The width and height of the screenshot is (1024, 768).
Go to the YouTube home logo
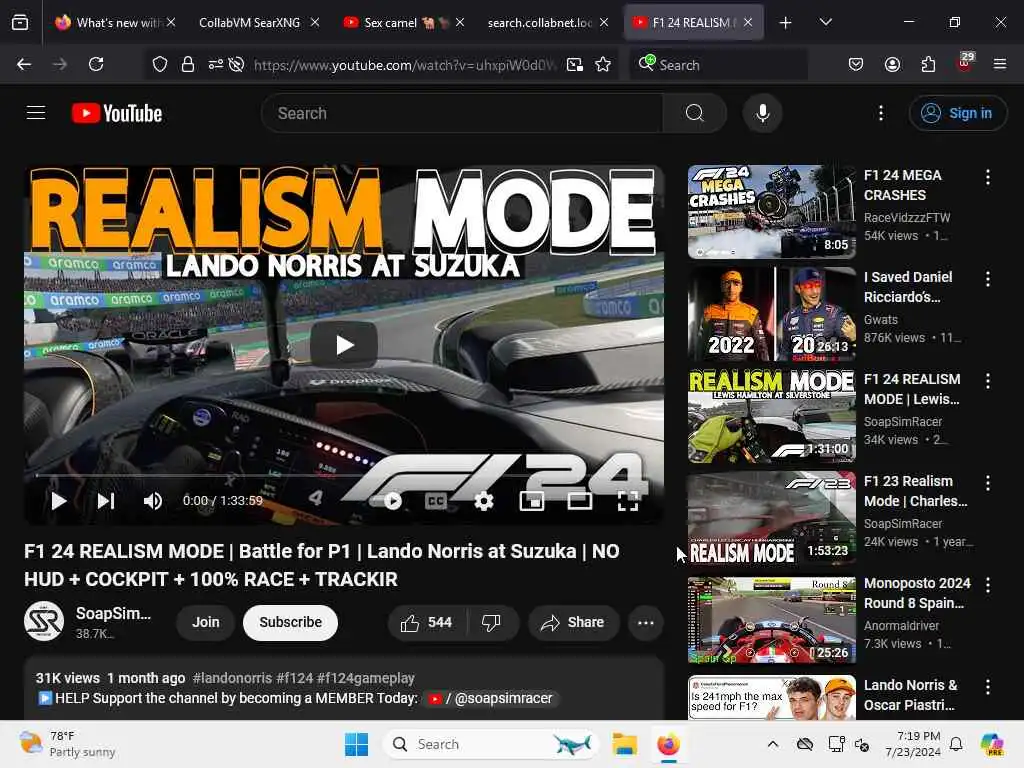point(117,113)
